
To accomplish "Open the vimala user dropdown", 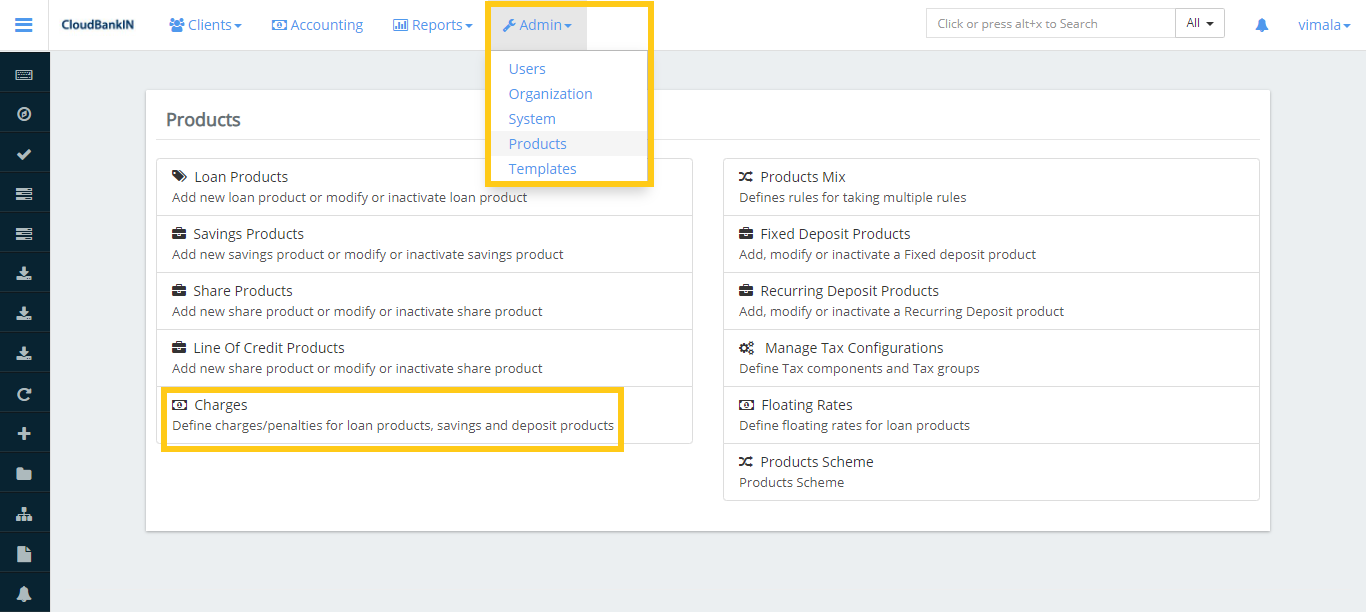I will (x=1324, y=25).
